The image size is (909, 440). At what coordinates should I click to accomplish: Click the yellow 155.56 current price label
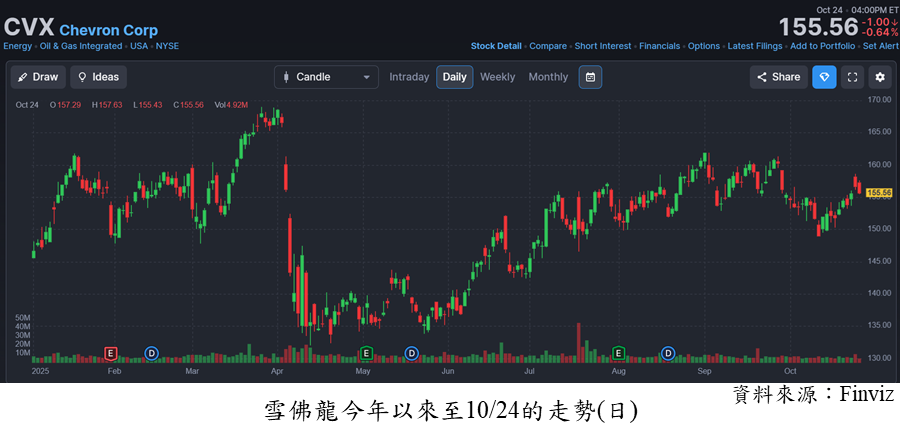878,193
